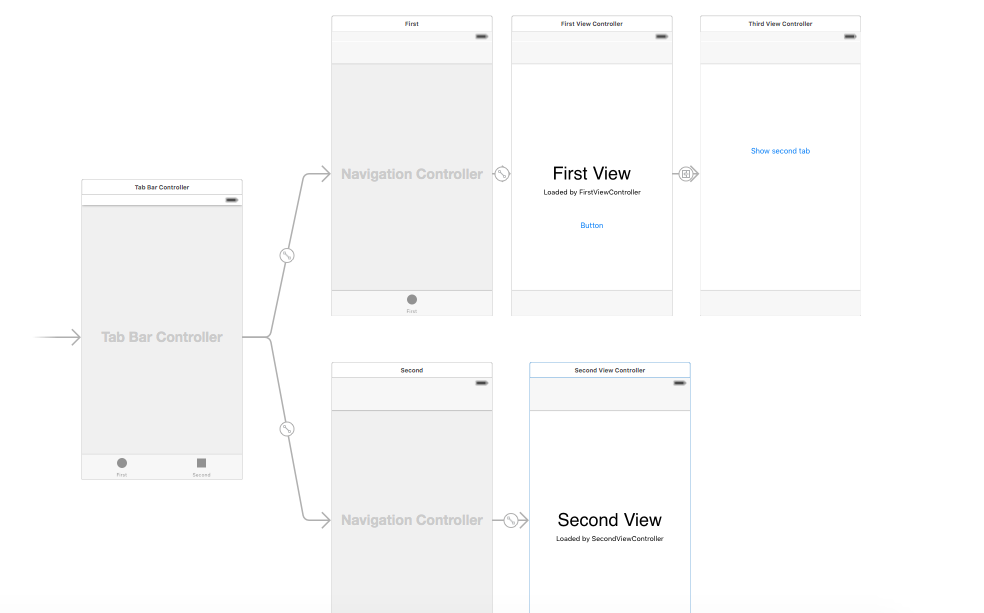Click the navigation bar in Third View Controller
The height and width of the screenshot is (613, 984).
[780, 53]
